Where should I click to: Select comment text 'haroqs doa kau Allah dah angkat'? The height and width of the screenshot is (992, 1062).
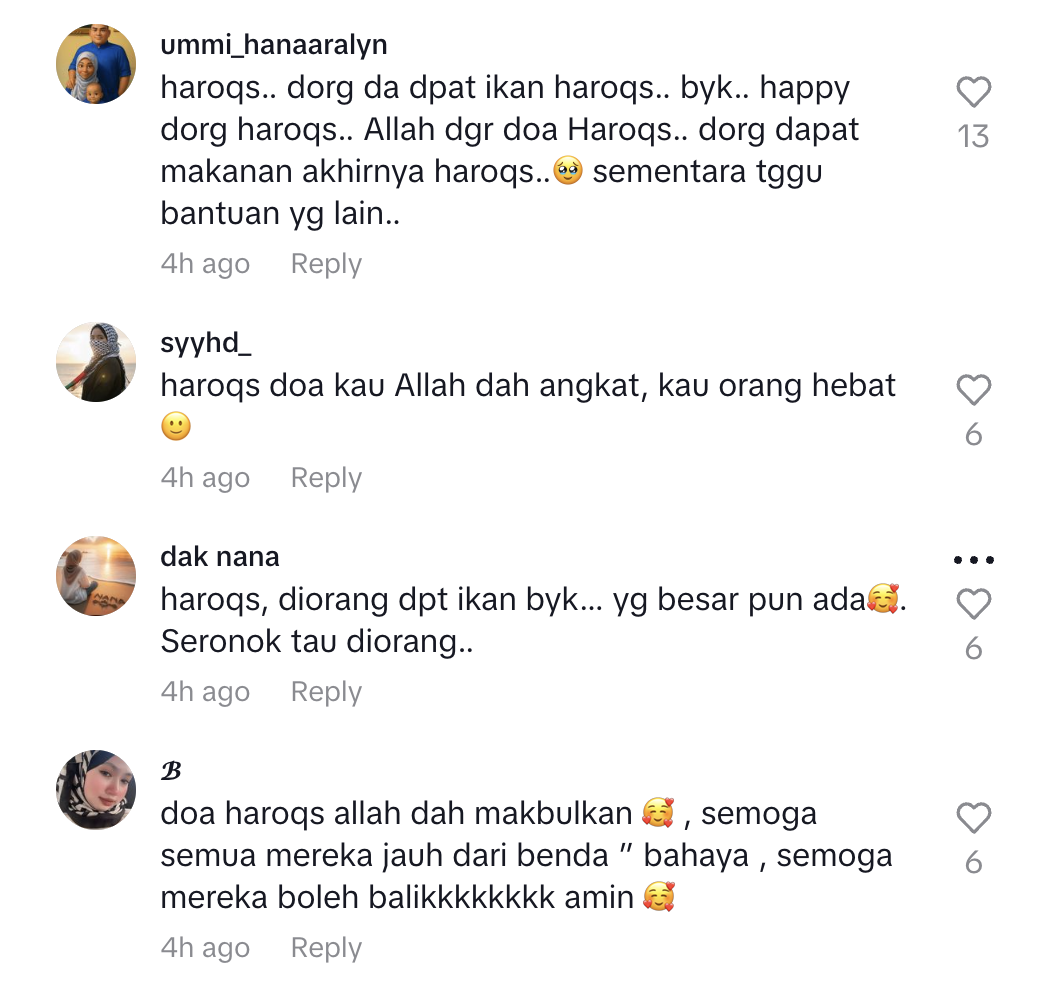(x=404, y=385)
